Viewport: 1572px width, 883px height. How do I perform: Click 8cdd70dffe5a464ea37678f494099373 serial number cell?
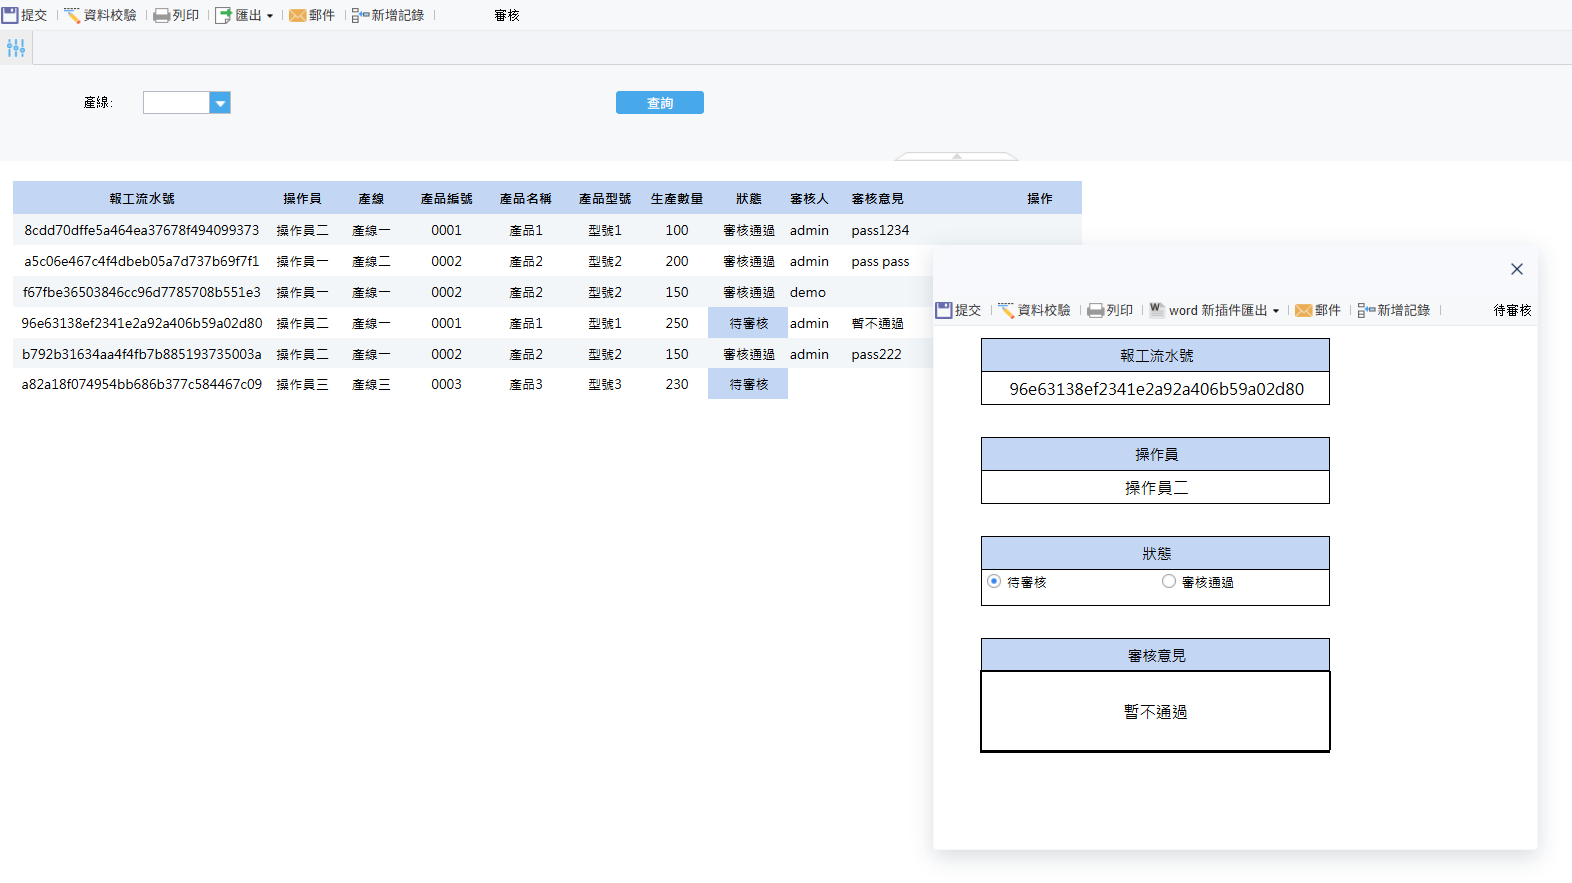[x=142, y=230]
